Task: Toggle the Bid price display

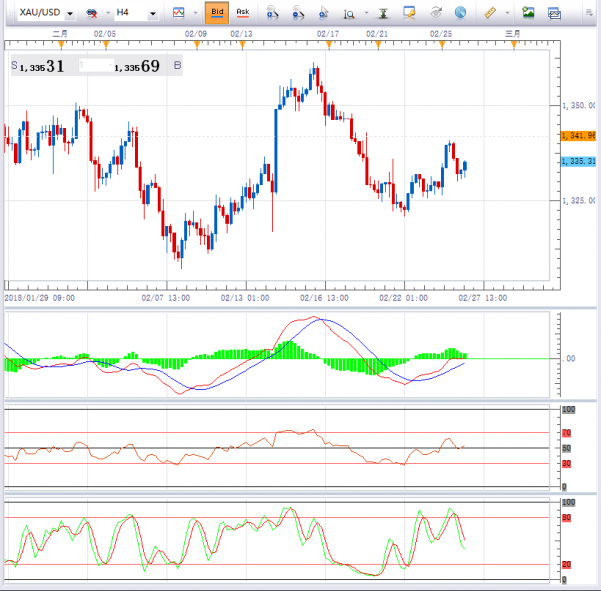Action: [216, 13]
